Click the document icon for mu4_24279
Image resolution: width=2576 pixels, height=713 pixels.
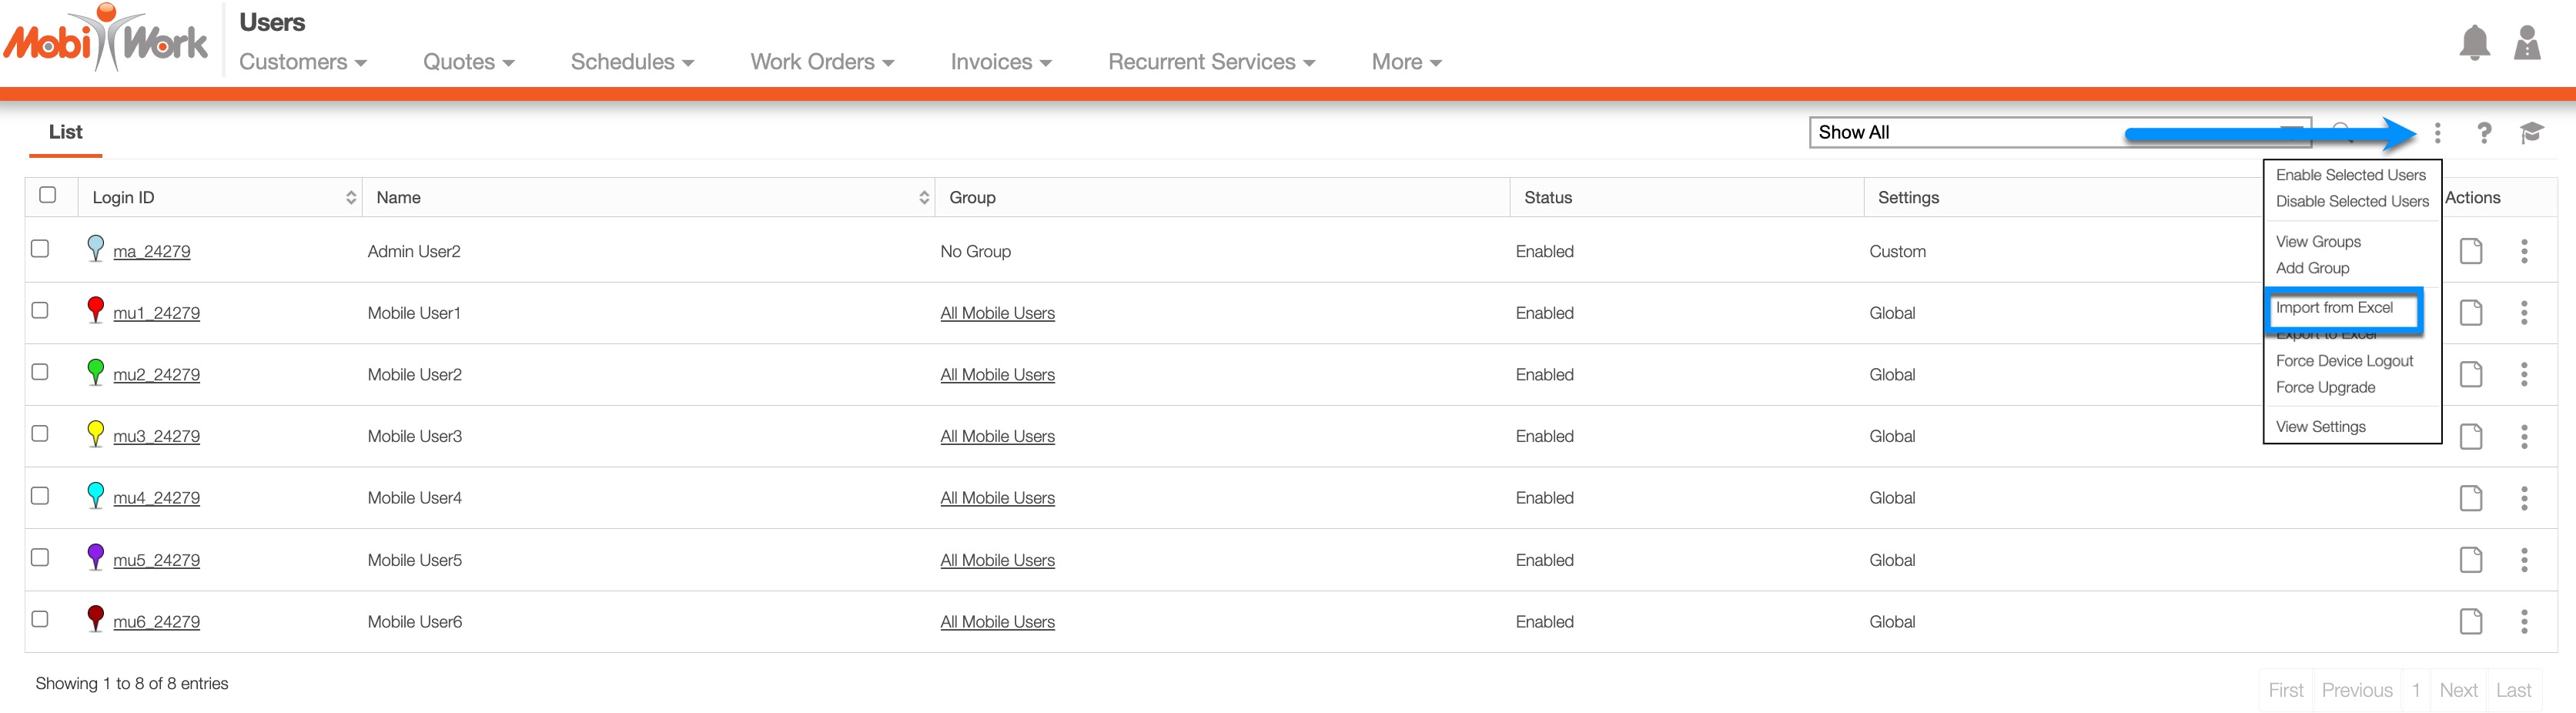pyautogui.click(x=2470, y=498)
